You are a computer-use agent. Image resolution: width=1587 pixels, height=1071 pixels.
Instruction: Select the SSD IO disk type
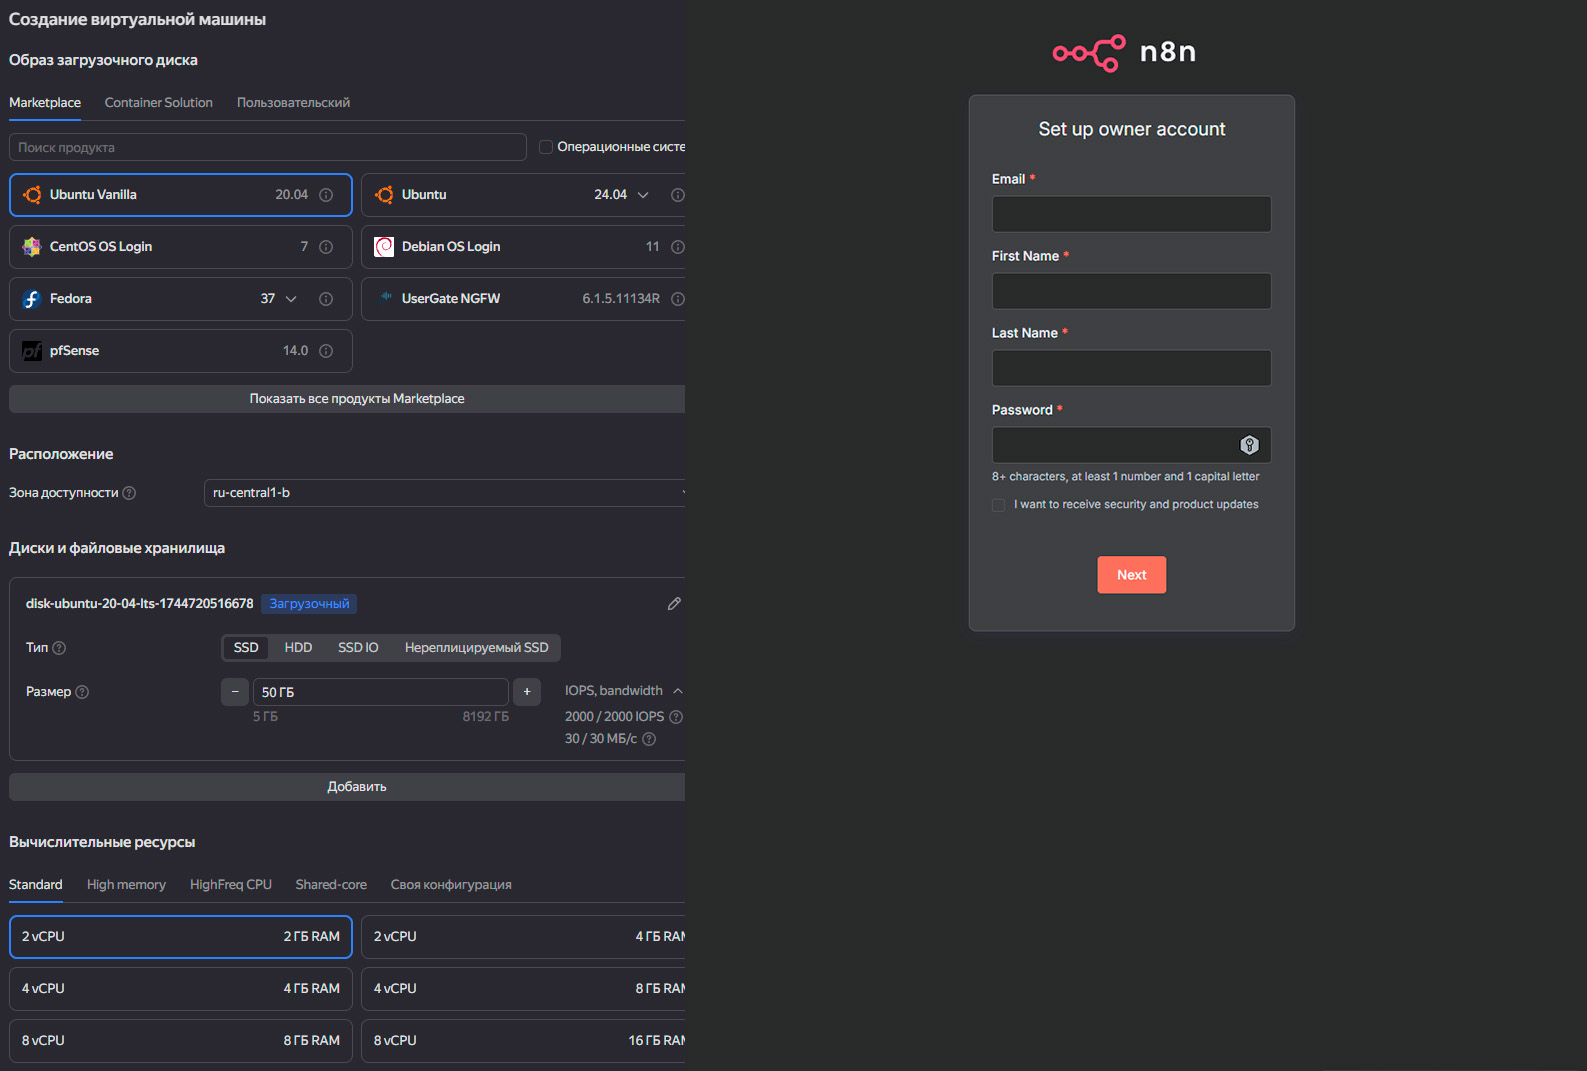358,648
